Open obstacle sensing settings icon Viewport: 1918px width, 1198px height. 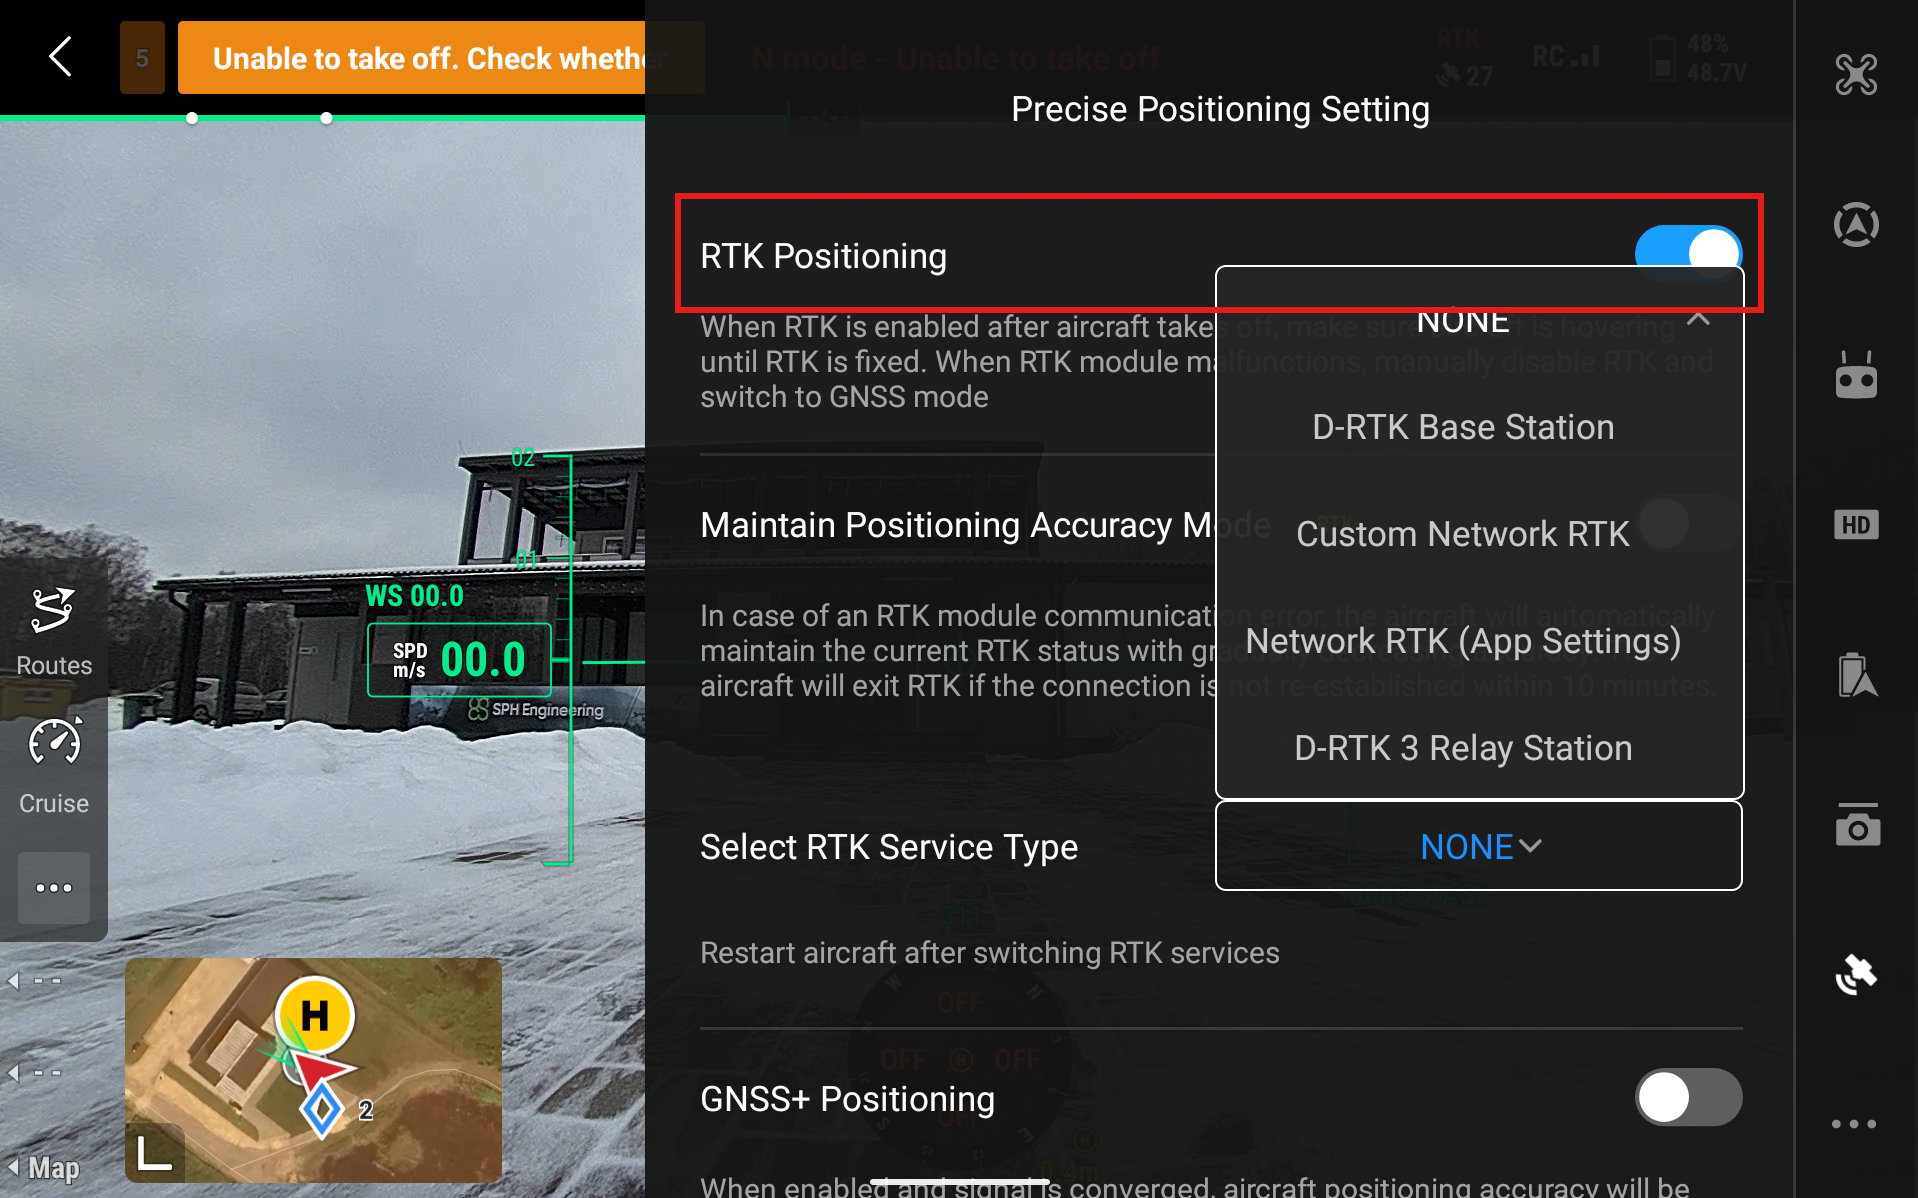pos(1855,224)
